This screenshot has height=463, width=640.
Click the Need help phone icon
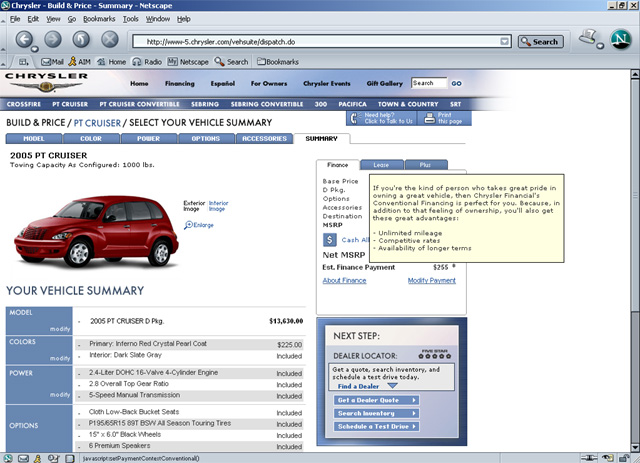[x=354, y=118]
